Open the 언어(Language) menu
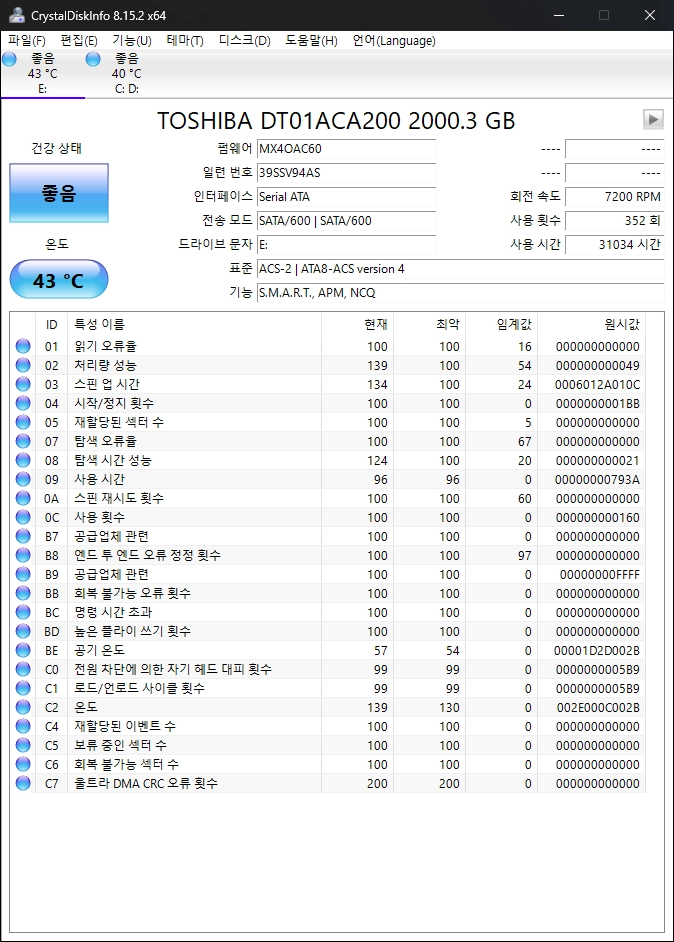674x942 pixels. 394,40
